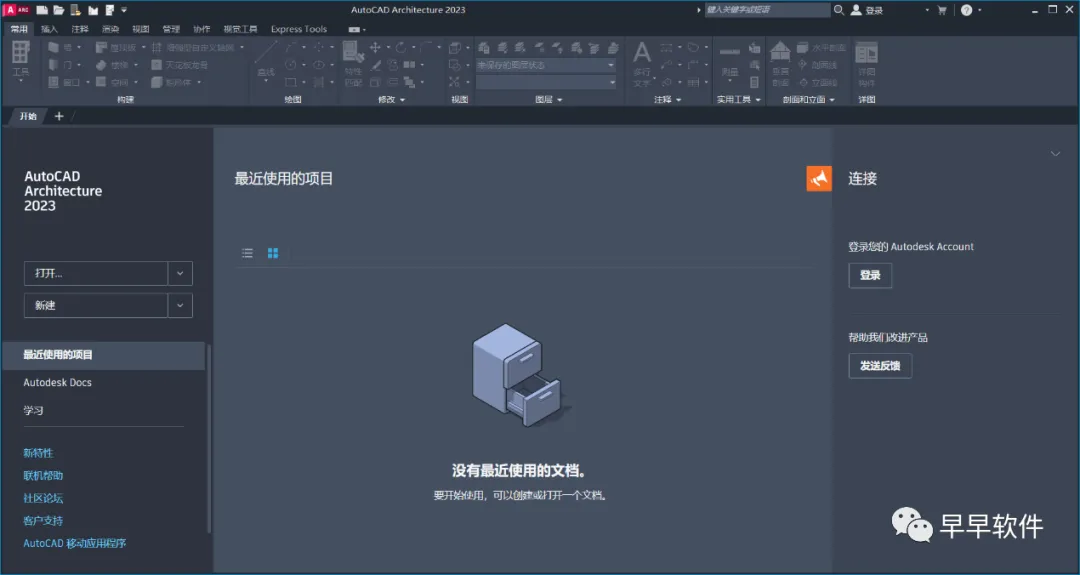Screen dimensions: 1080x575
Task: Click the 登录 user sign-in in title bar
Action: pos(868,10)
